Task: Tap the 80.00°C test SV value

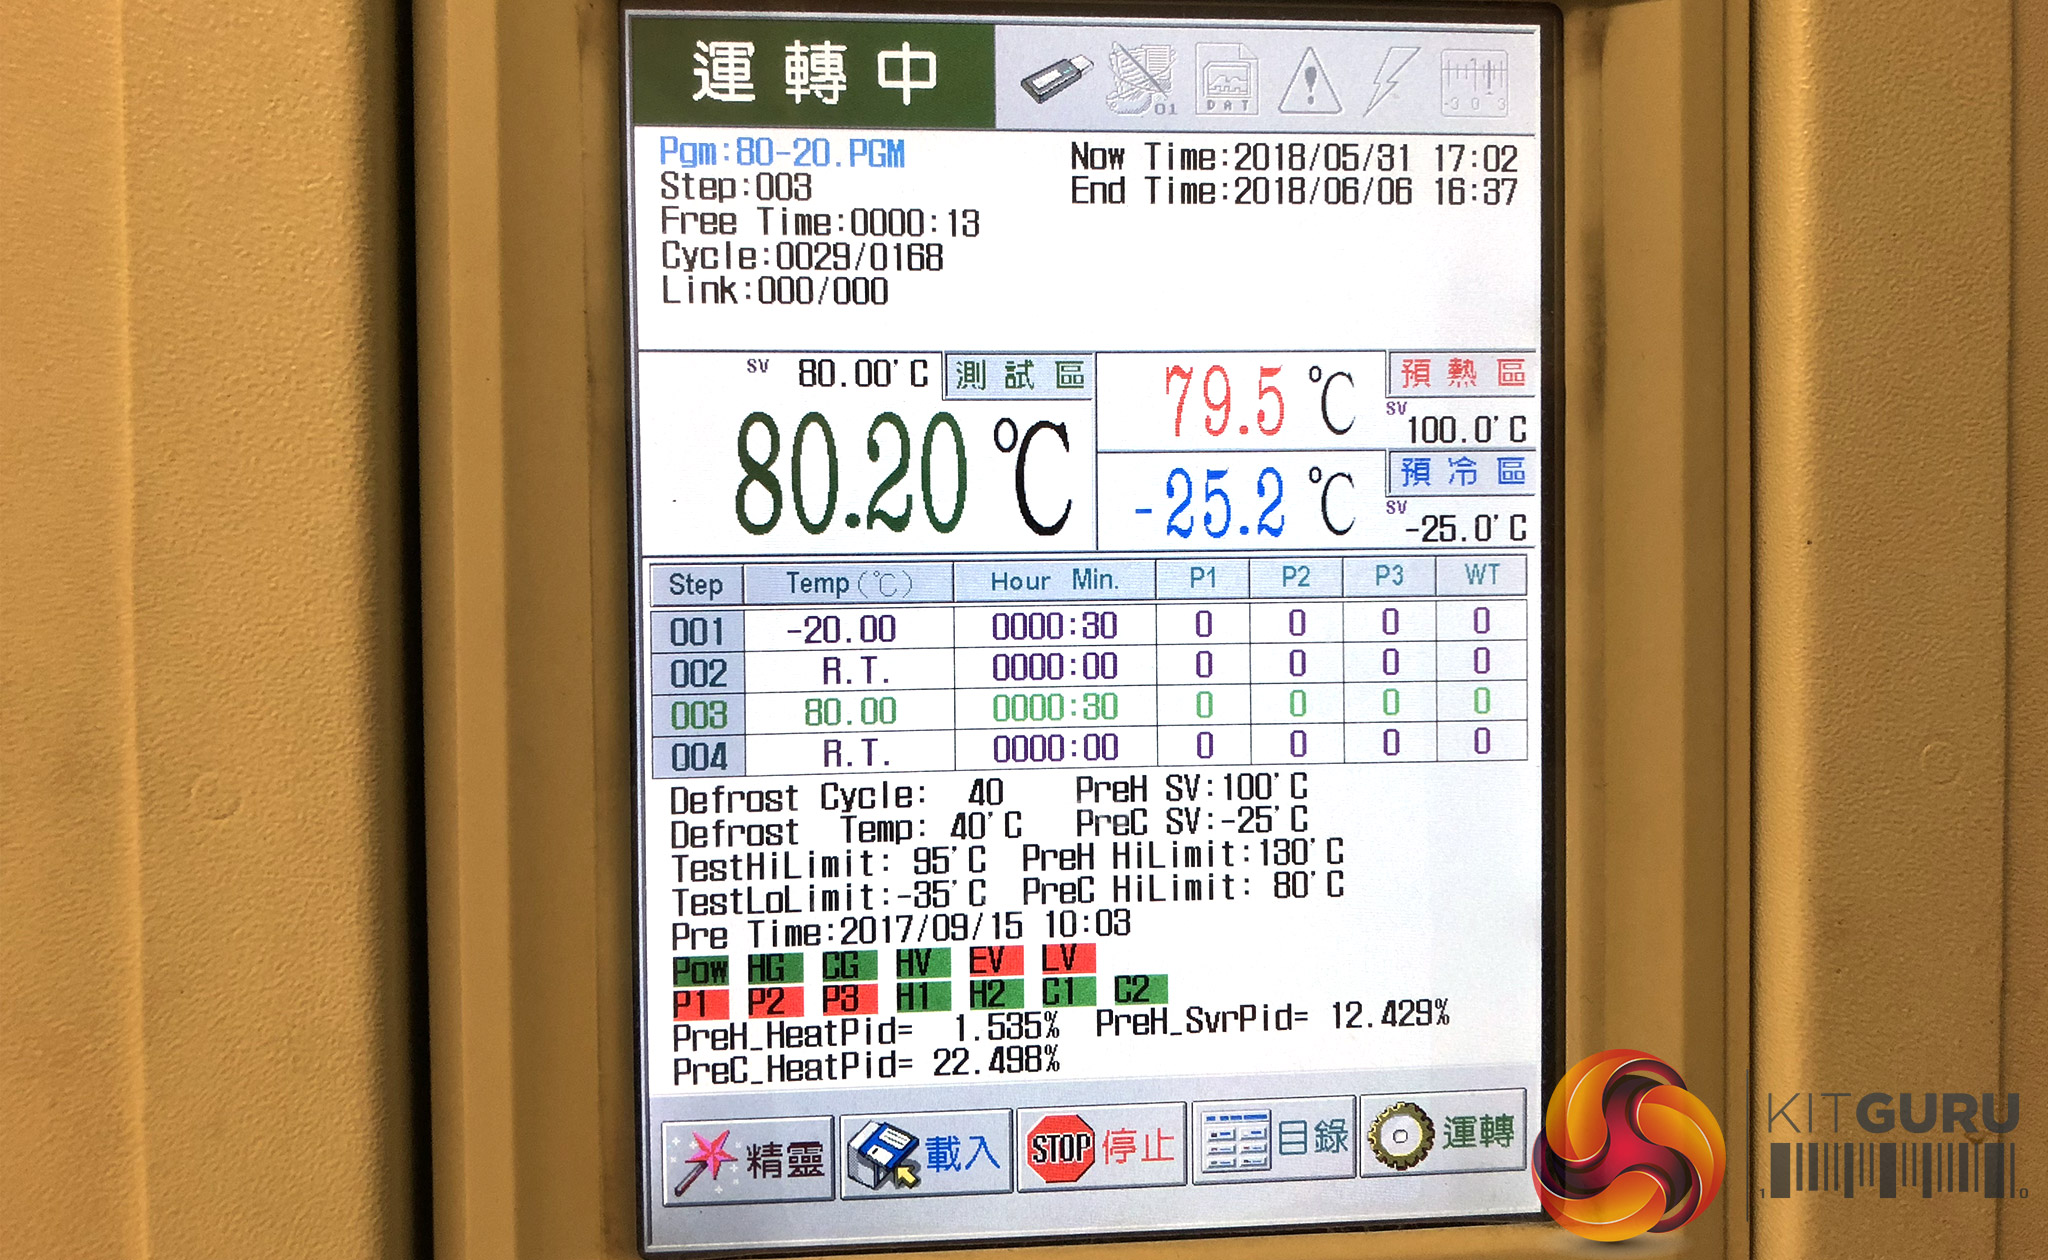Action: (x=862, y=374)
